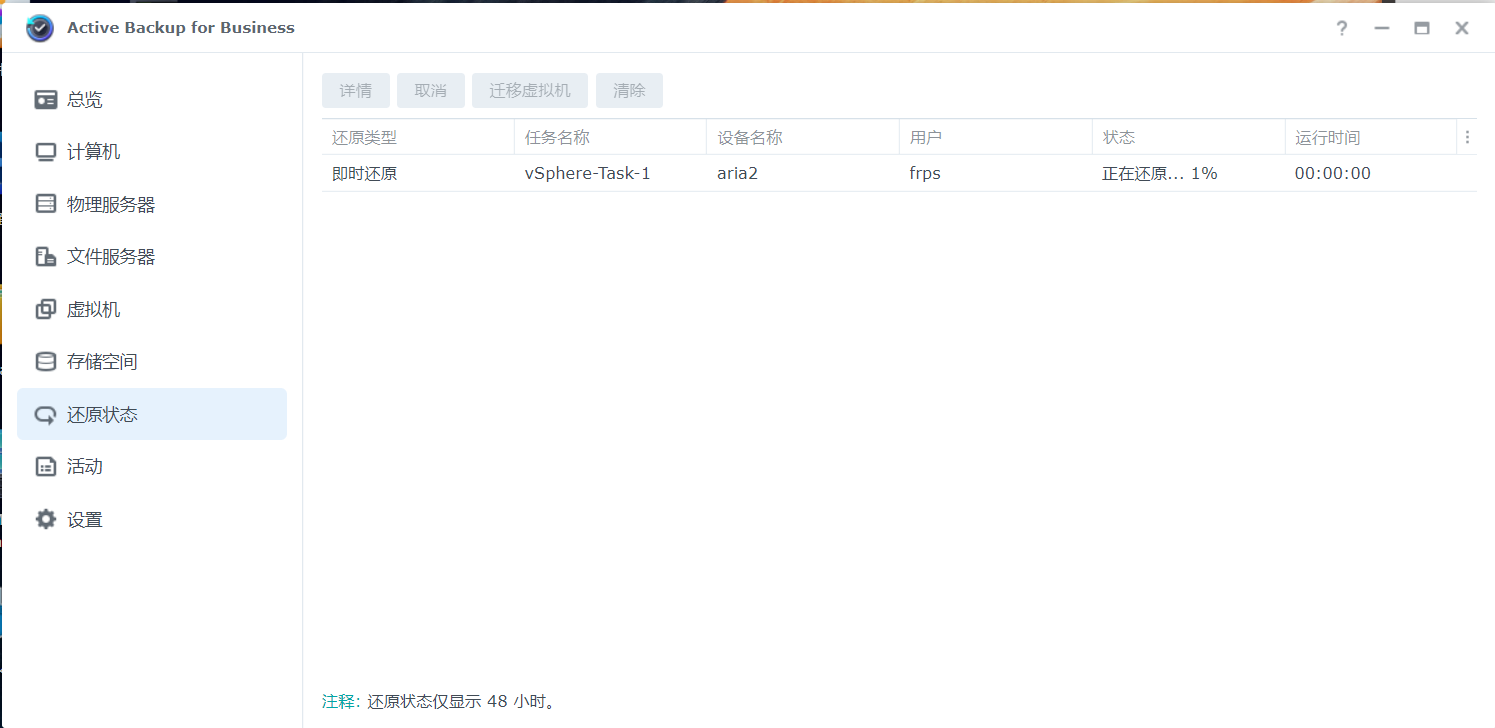This screenshot has height=728, width=1495.
Task: Open the 计算机 section
Action: [x=152, y=152]
